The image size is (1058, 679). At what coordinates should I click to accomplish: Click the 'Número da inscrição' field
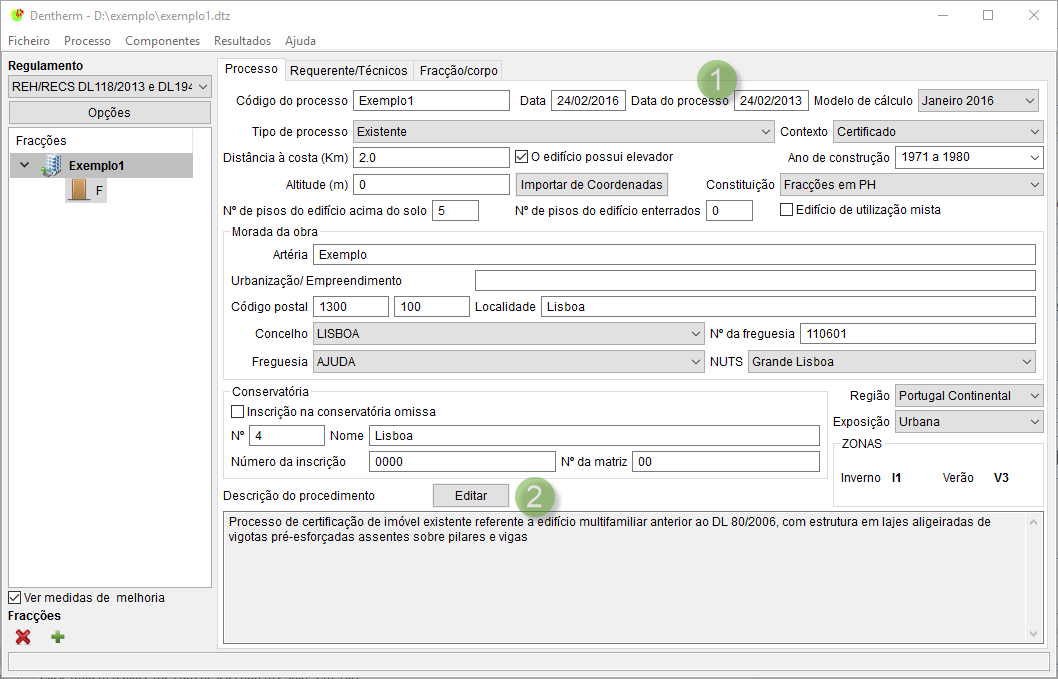[462, 462]
